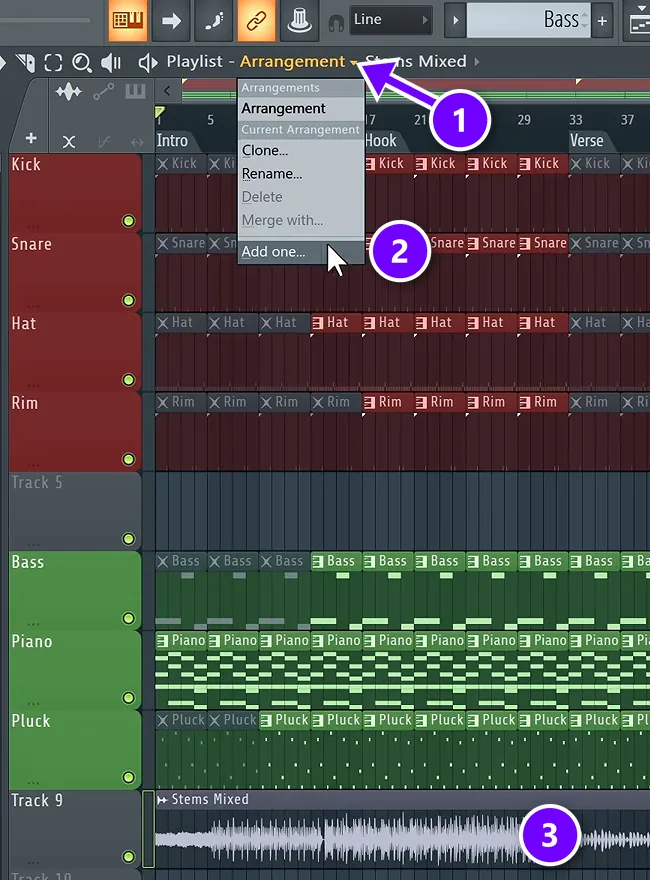Collapse picker panel with left chevron button
650x880 pixels.
pos(167,91)
